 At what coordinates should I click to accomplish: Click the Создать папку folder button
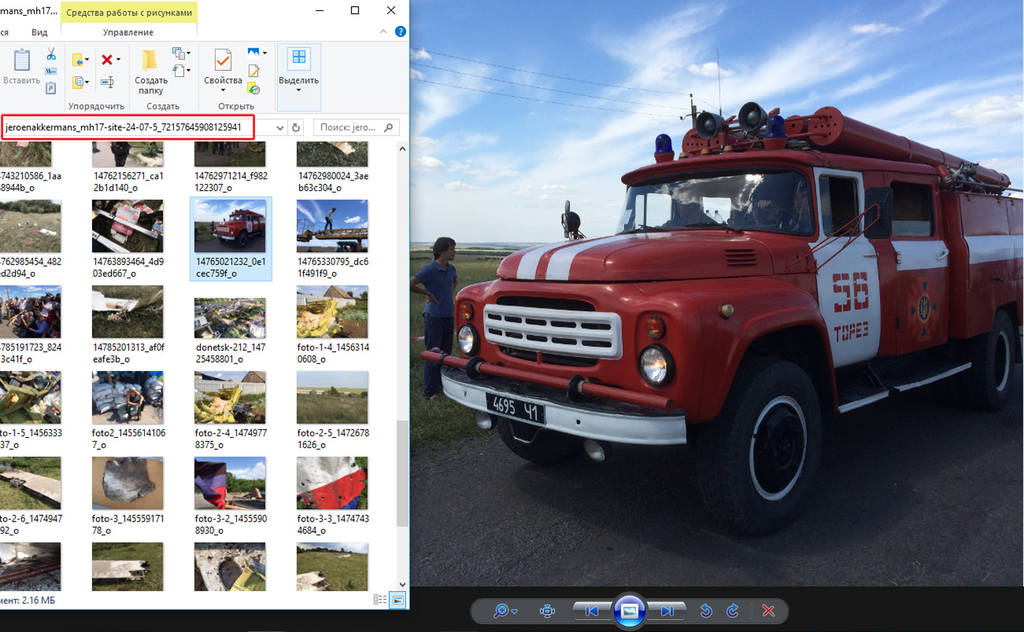[151, 72]
